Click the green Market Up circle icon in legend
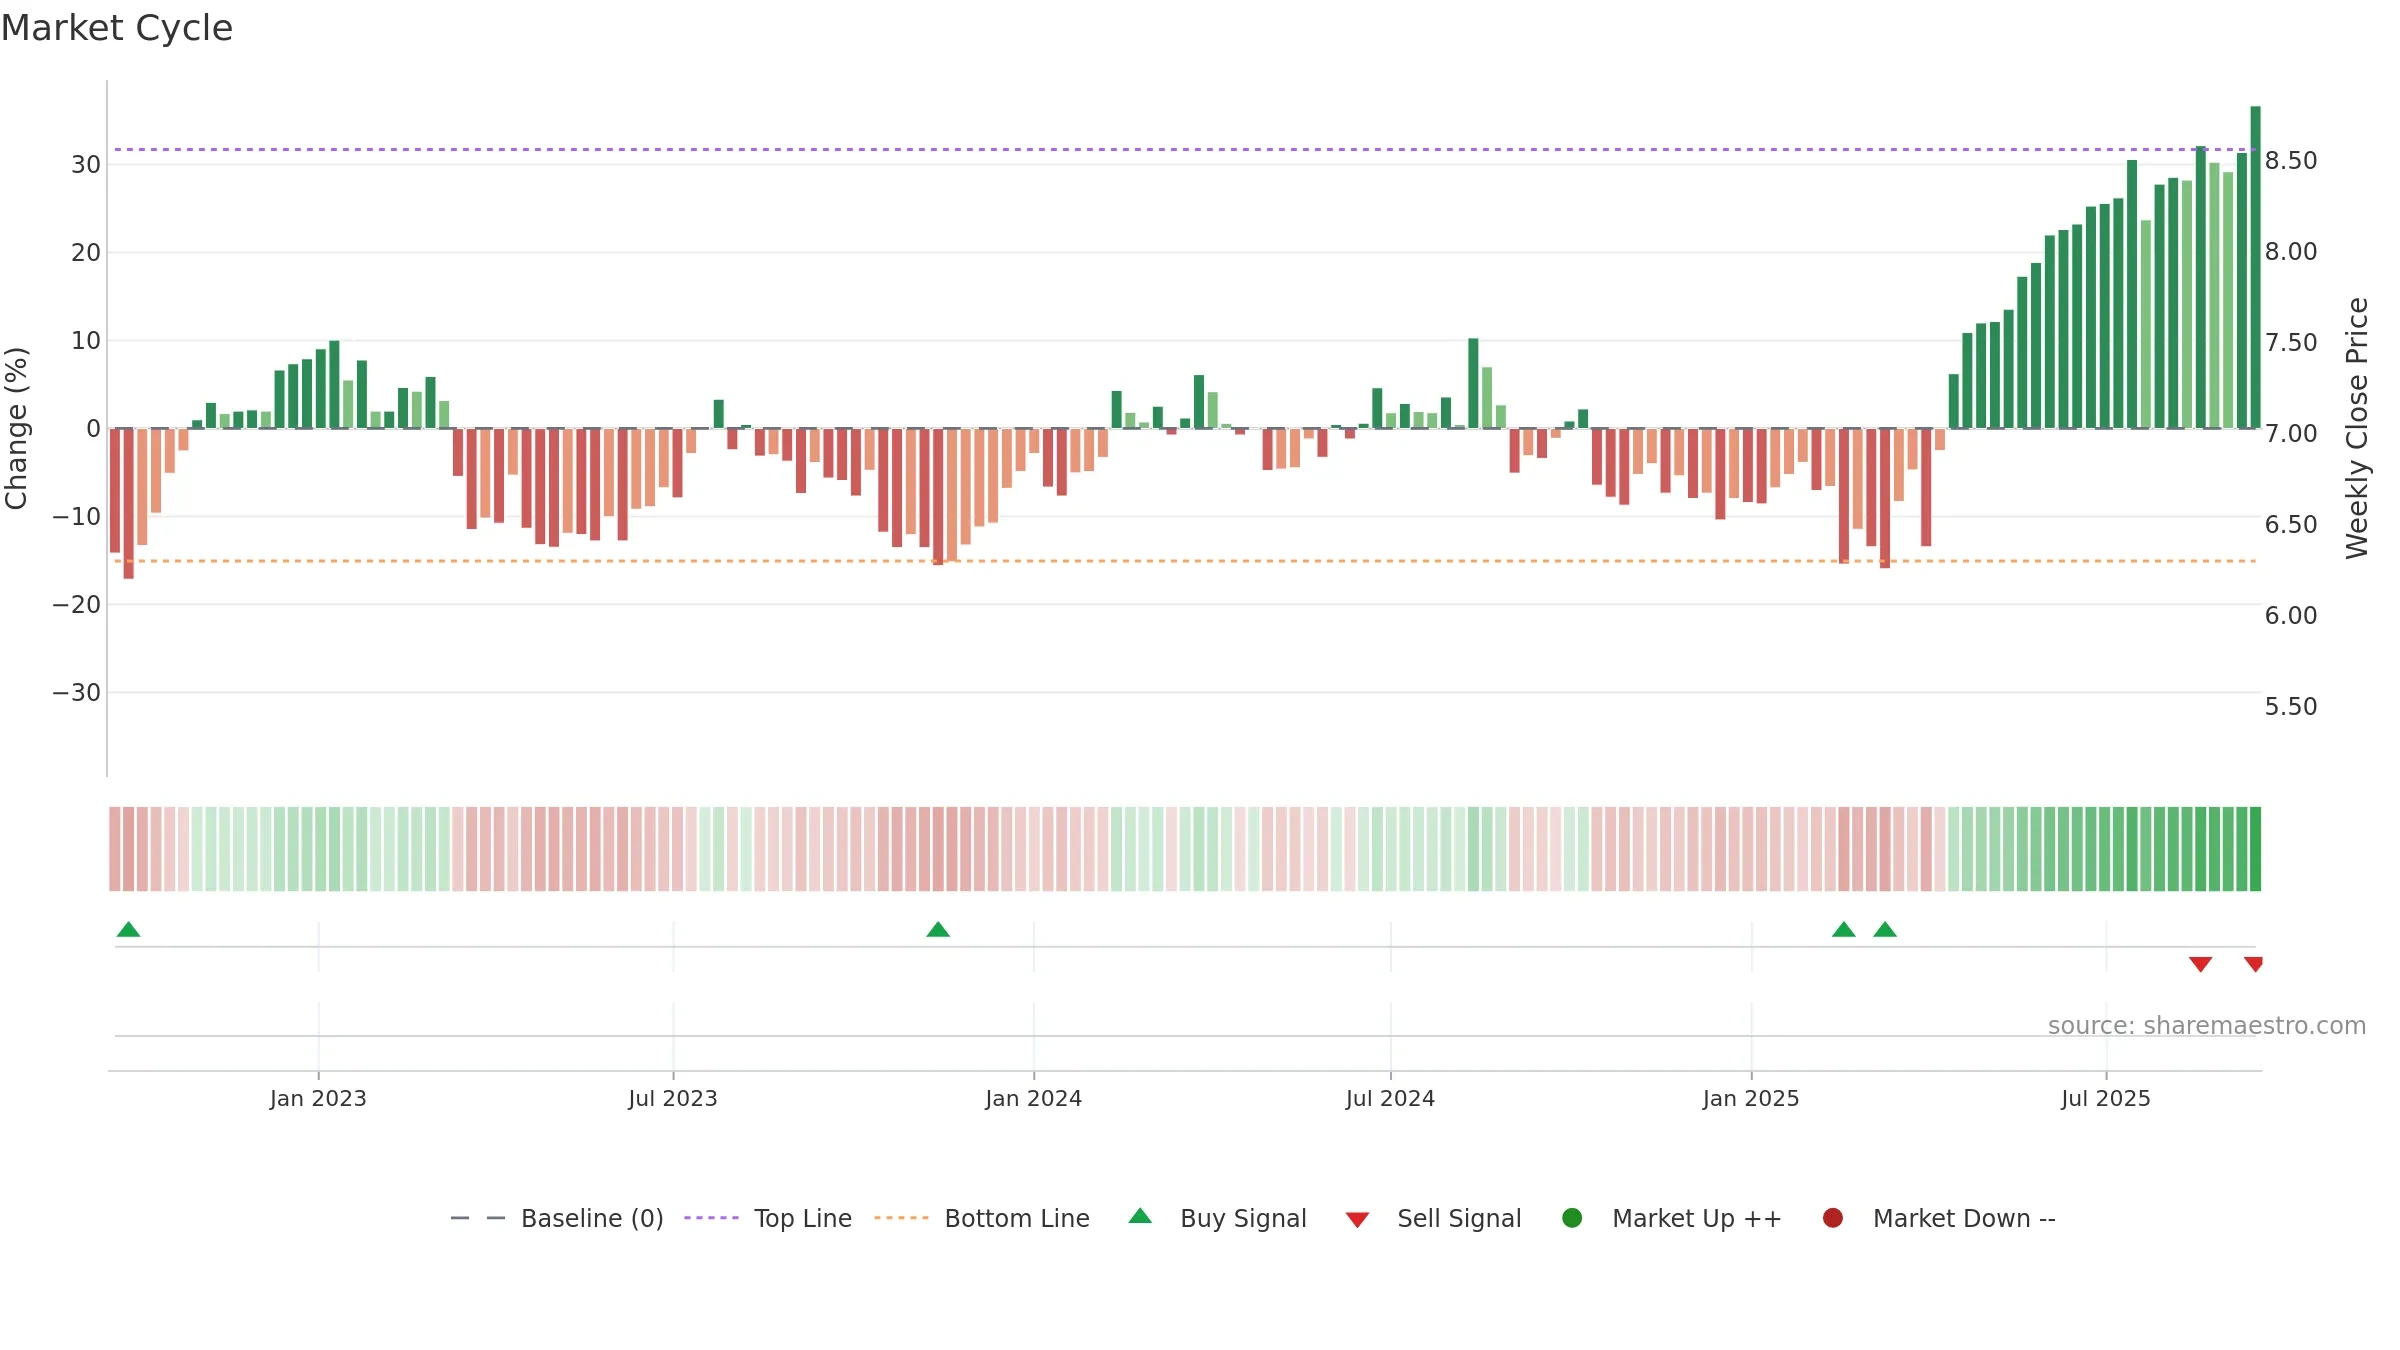This screenshot has height=1350, width=2400. tap(1572, 1218)
